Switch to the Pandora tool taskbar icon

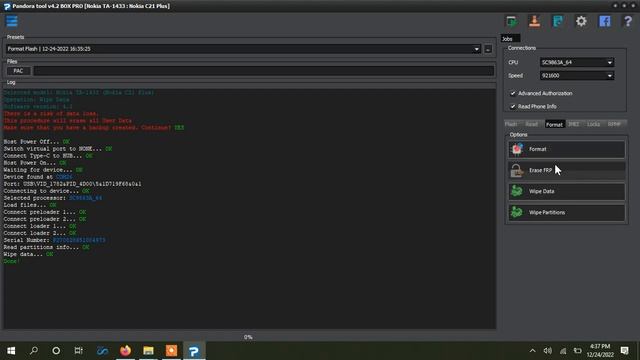194,351
